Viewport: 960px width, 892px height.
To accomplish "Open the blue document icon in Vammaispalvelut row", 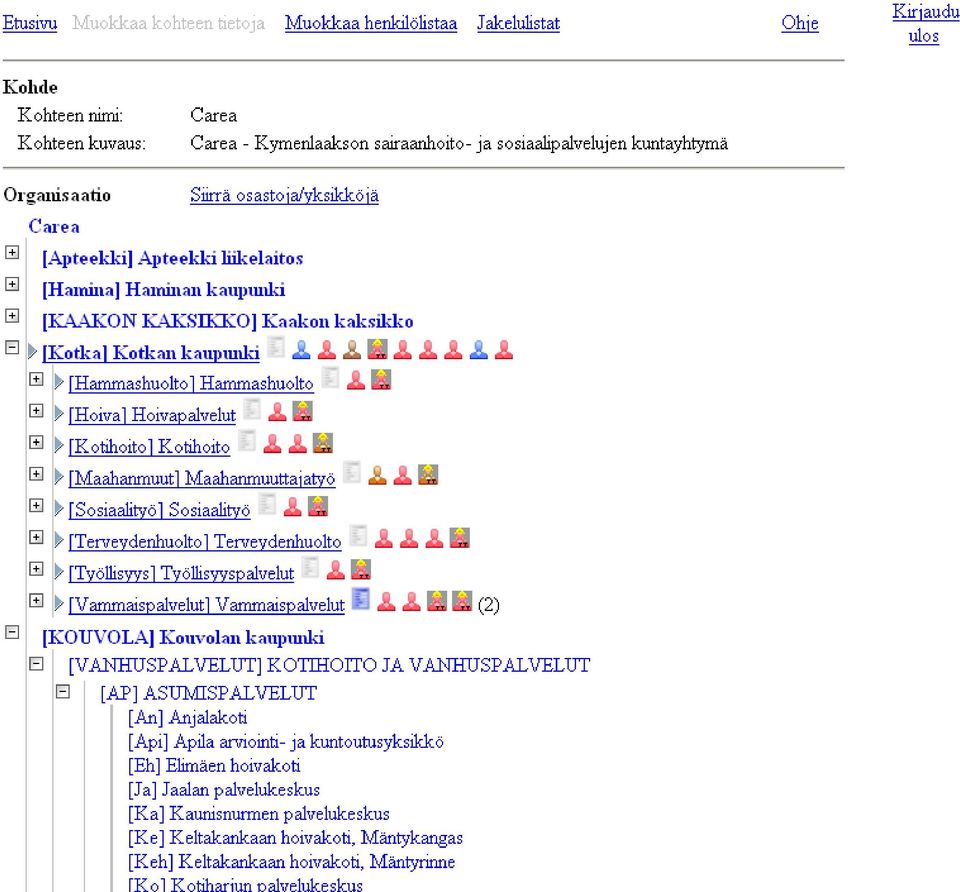I will (361, 599).
